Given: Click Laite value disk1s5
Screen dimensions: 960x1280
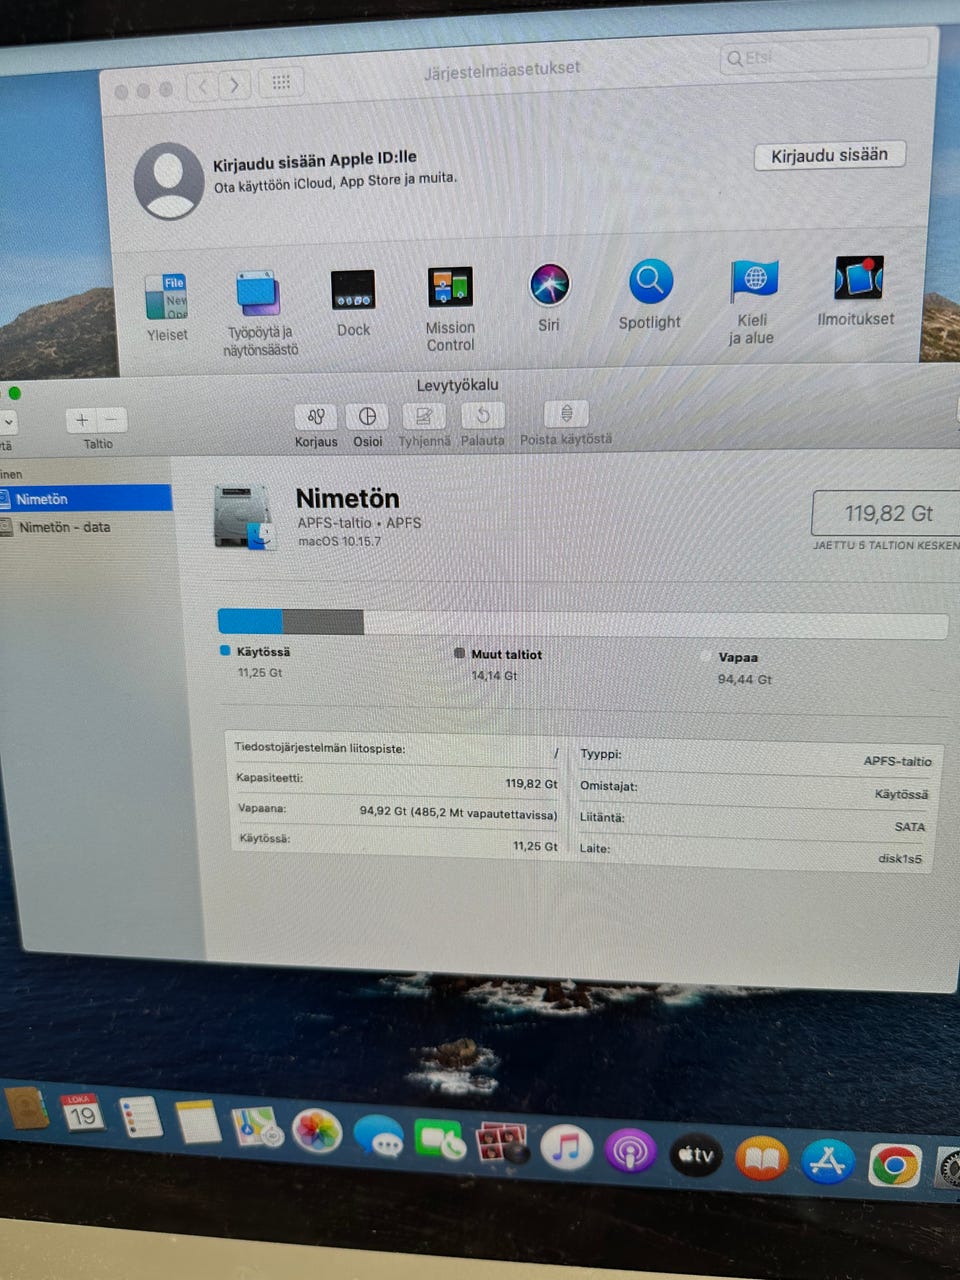Looking at the screenshot, I should coord(900,858).
